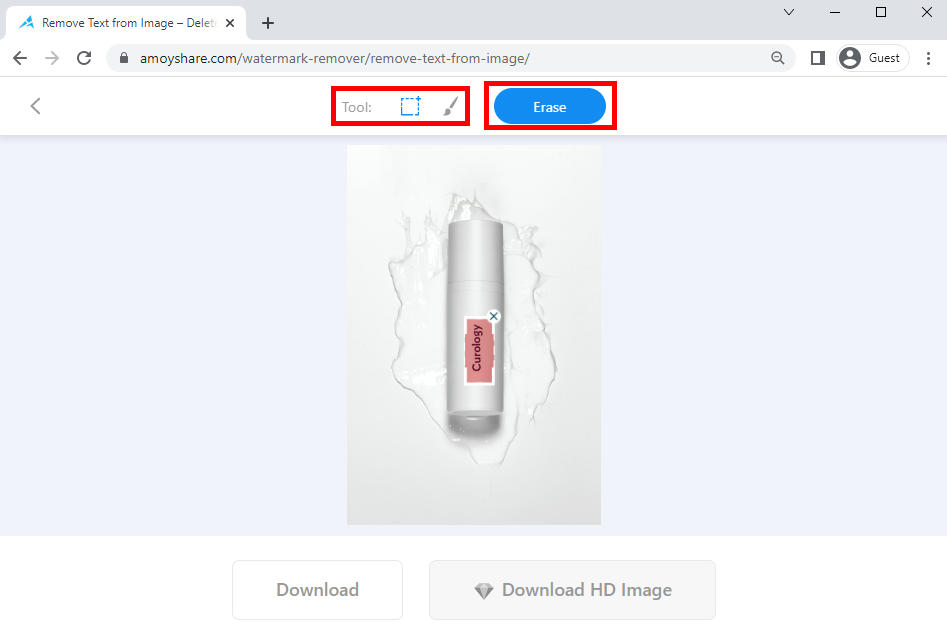The height and width of the screenshot is (639, 947).
Task: Click the selected Curology label area
Action: (480, 350)
